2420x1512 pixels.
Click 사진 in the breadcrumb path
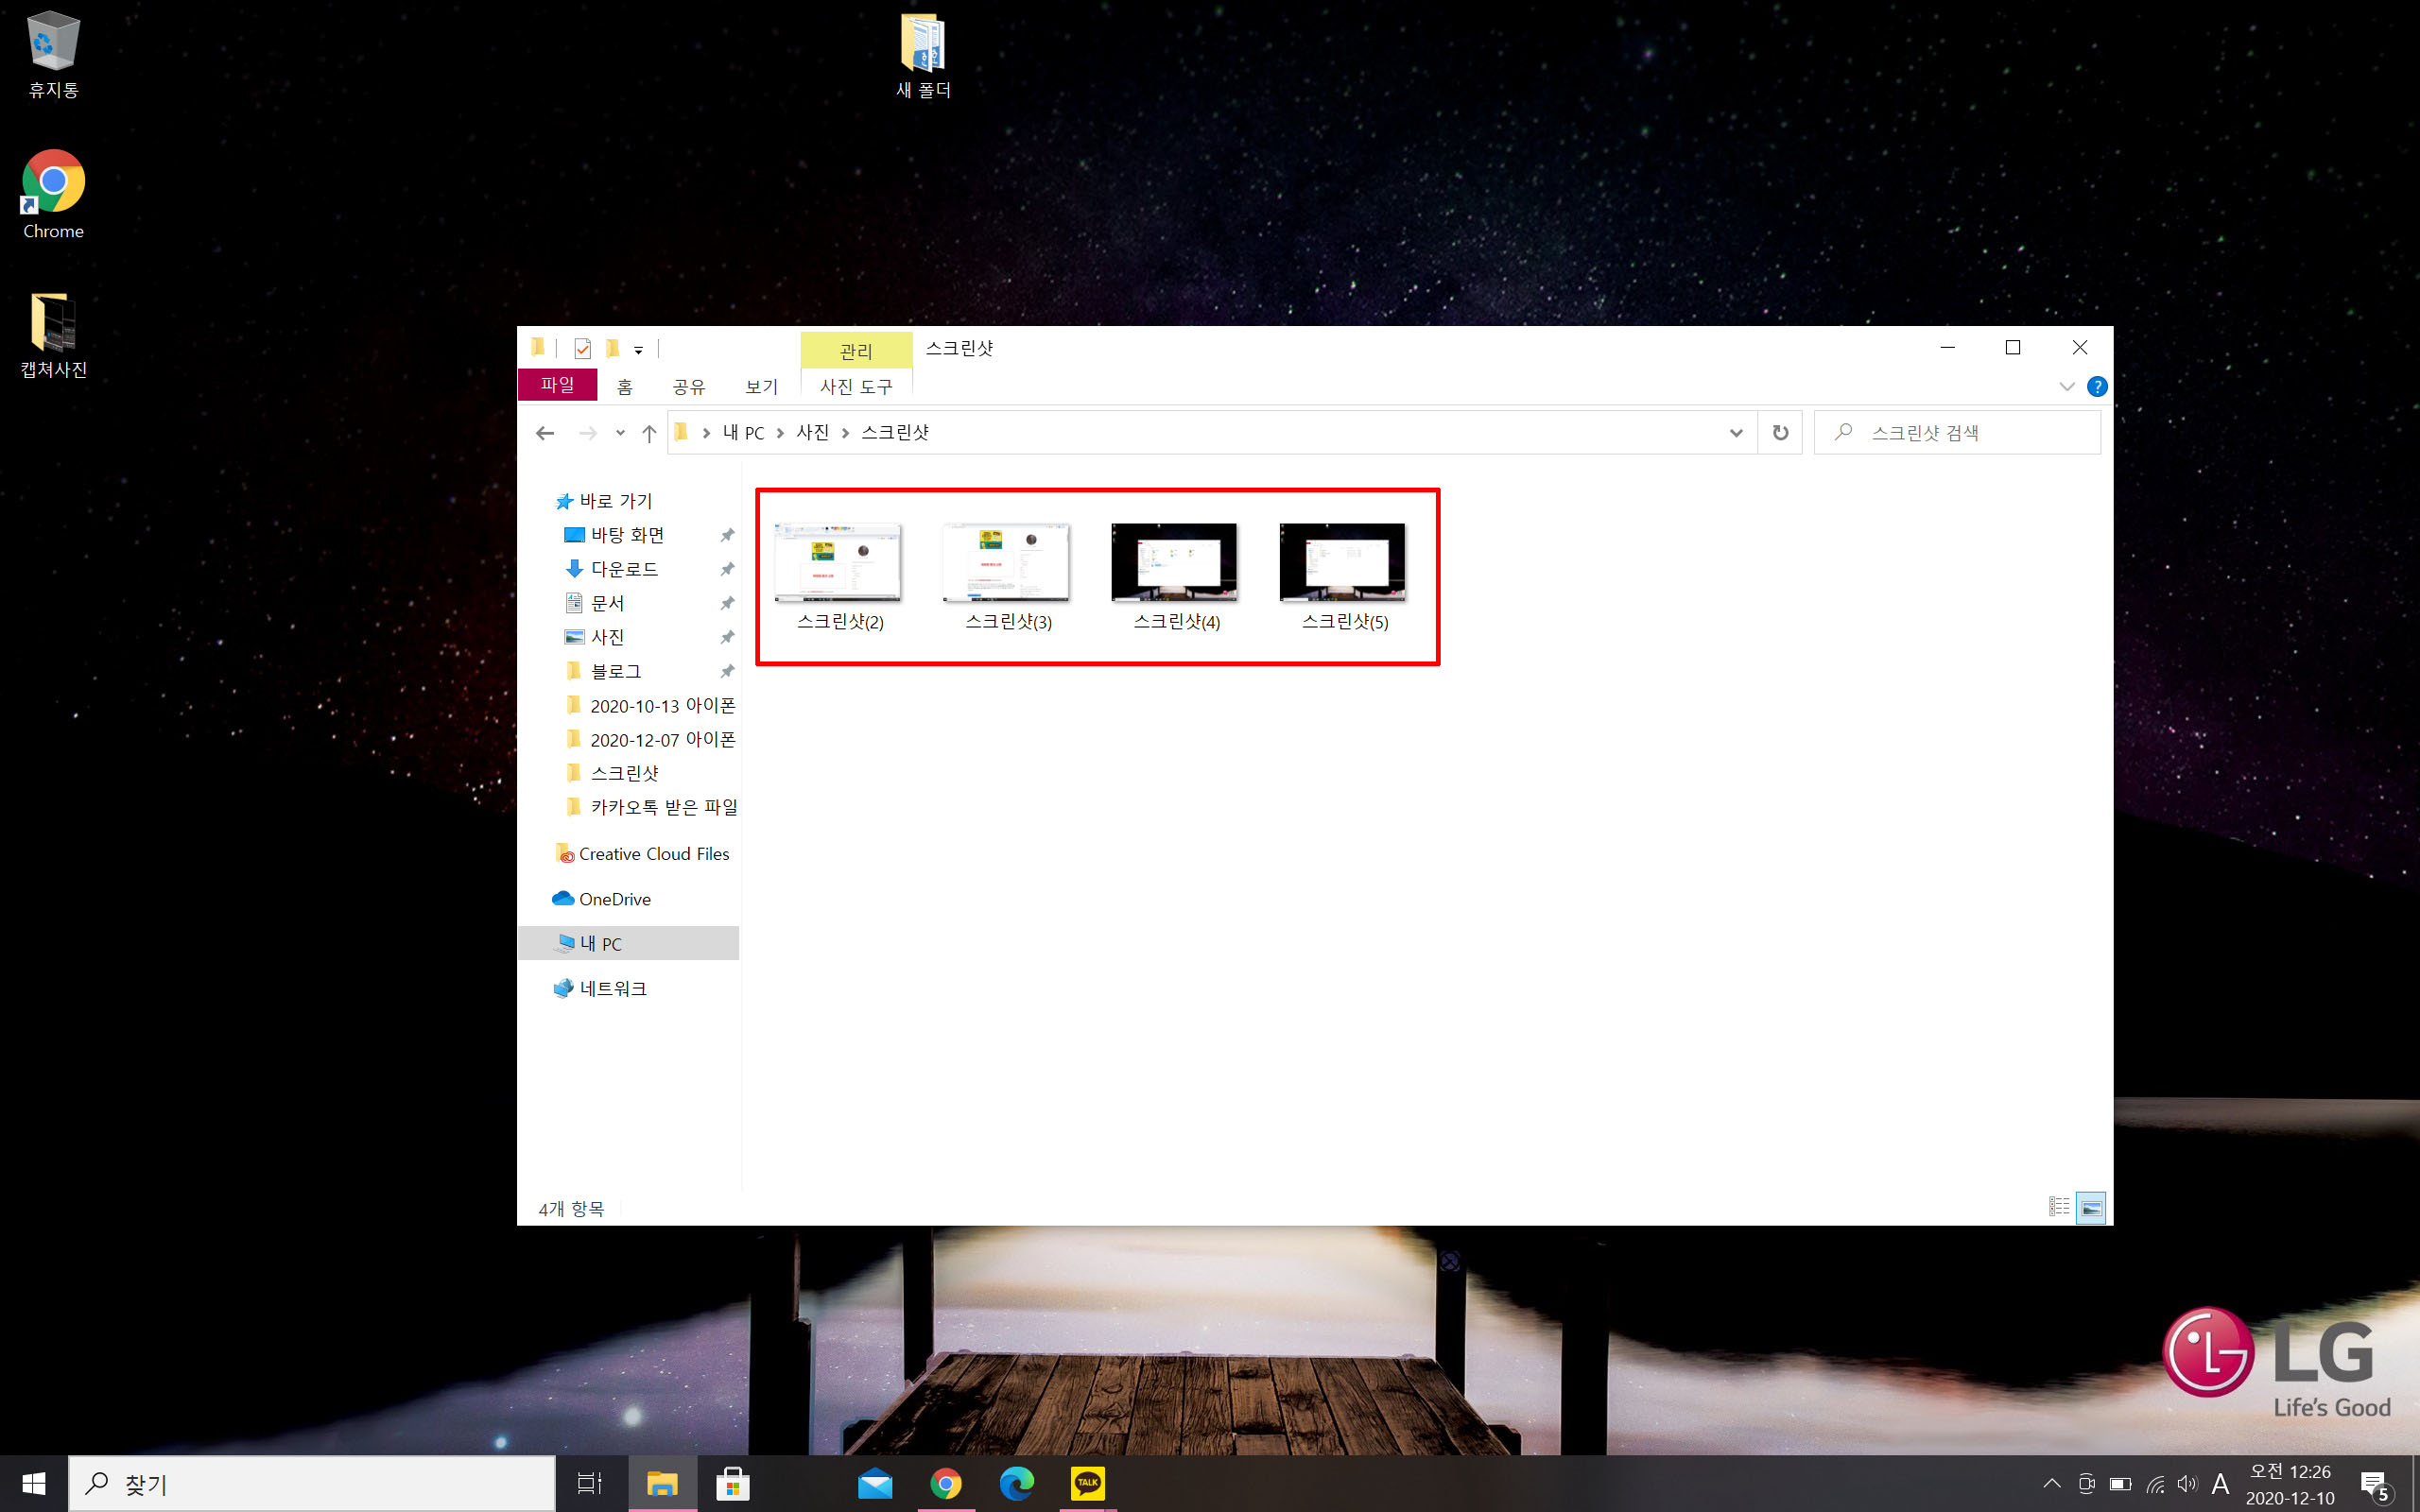pyautogui.click(x=812, y=432)
